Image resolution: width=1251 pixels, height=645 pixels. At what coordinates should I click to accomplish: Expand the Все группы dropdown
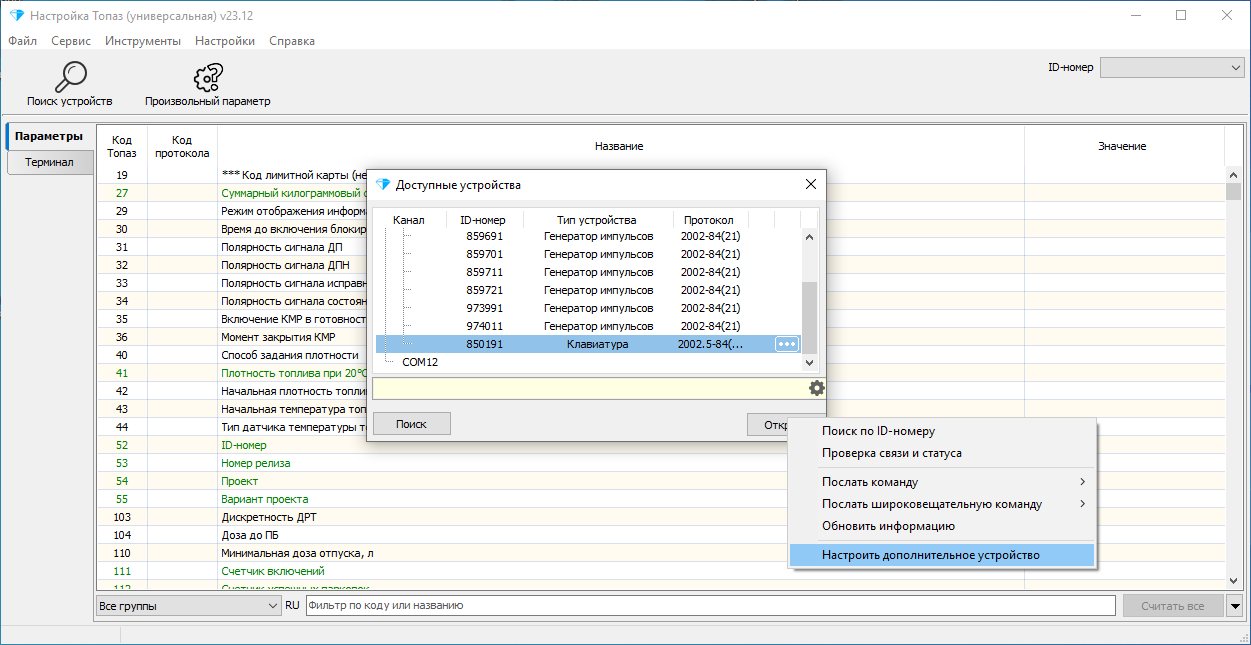(x=189, y=605)
